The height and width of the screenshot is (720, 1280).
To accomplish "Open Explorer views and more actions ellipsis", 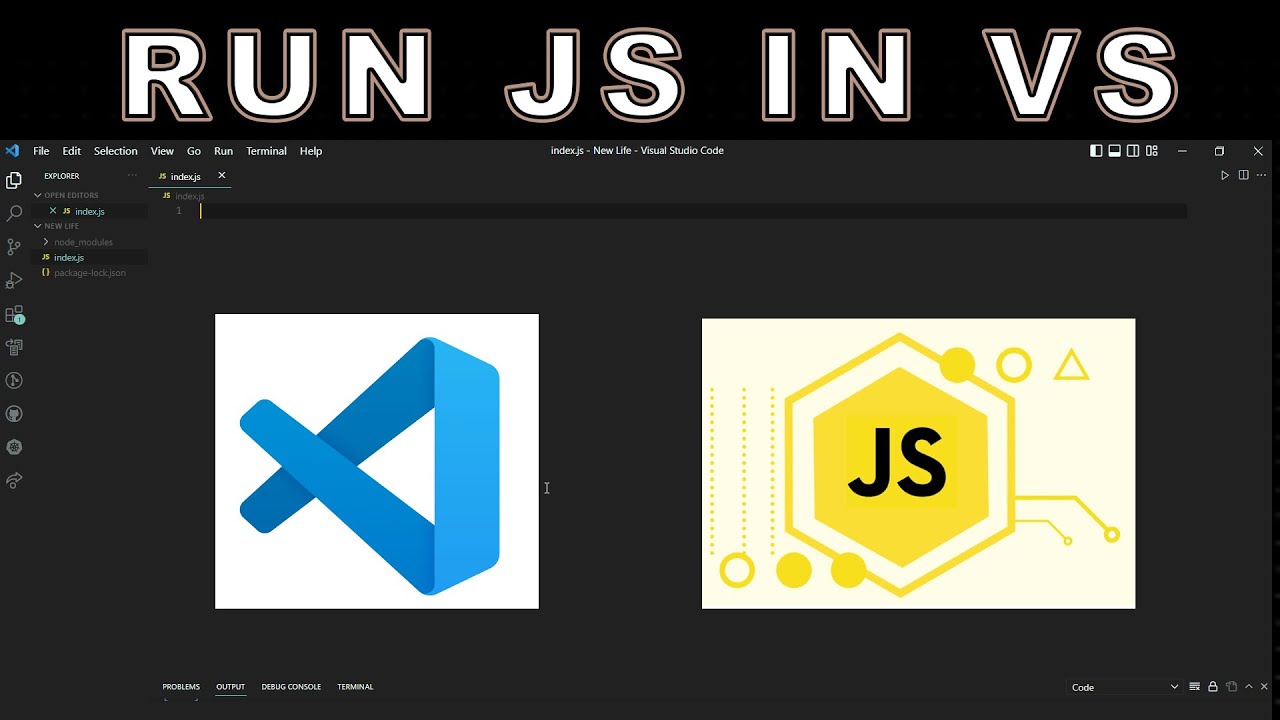I will click(132, 176).
